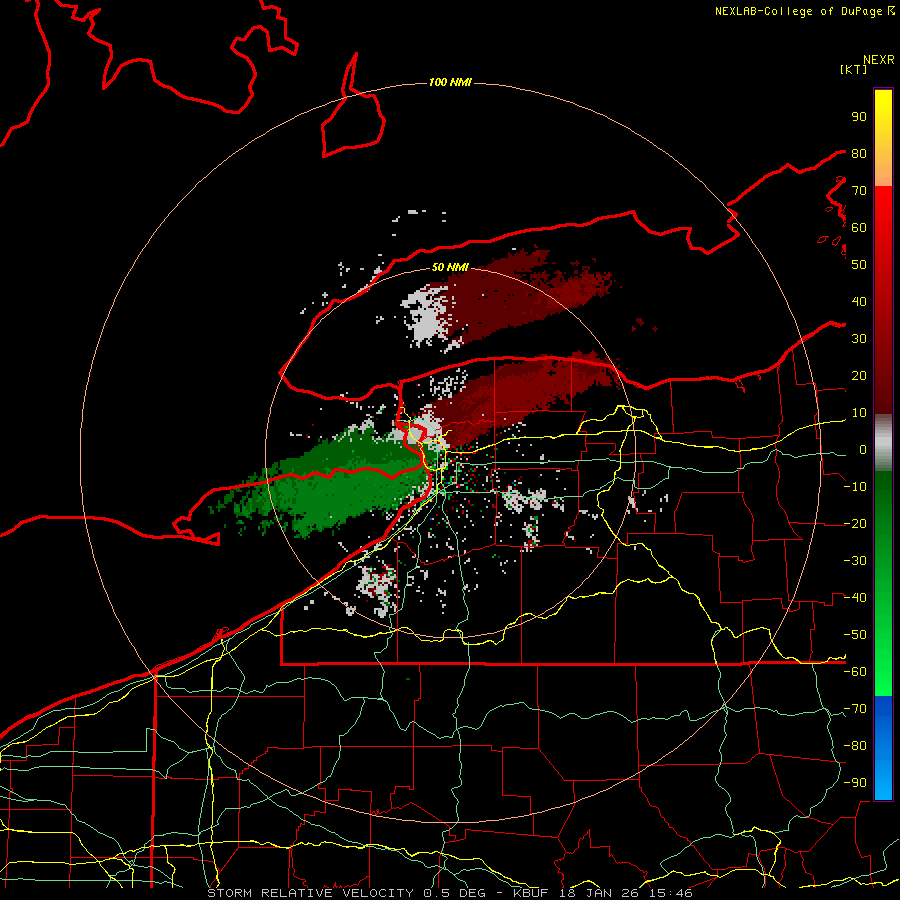The width and height of the screenshot is (900, 900).
Task: Click the -40 value on the velocity scale
Action: [855, 598]
